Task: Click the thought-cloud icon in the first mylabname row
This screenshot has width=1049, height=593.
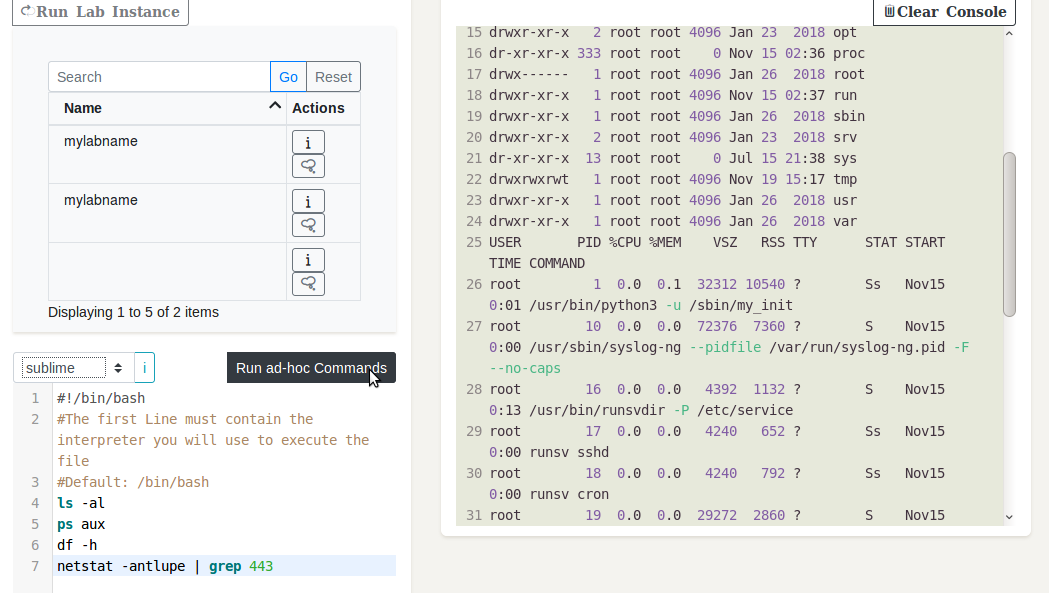Action: pos(308,166)
